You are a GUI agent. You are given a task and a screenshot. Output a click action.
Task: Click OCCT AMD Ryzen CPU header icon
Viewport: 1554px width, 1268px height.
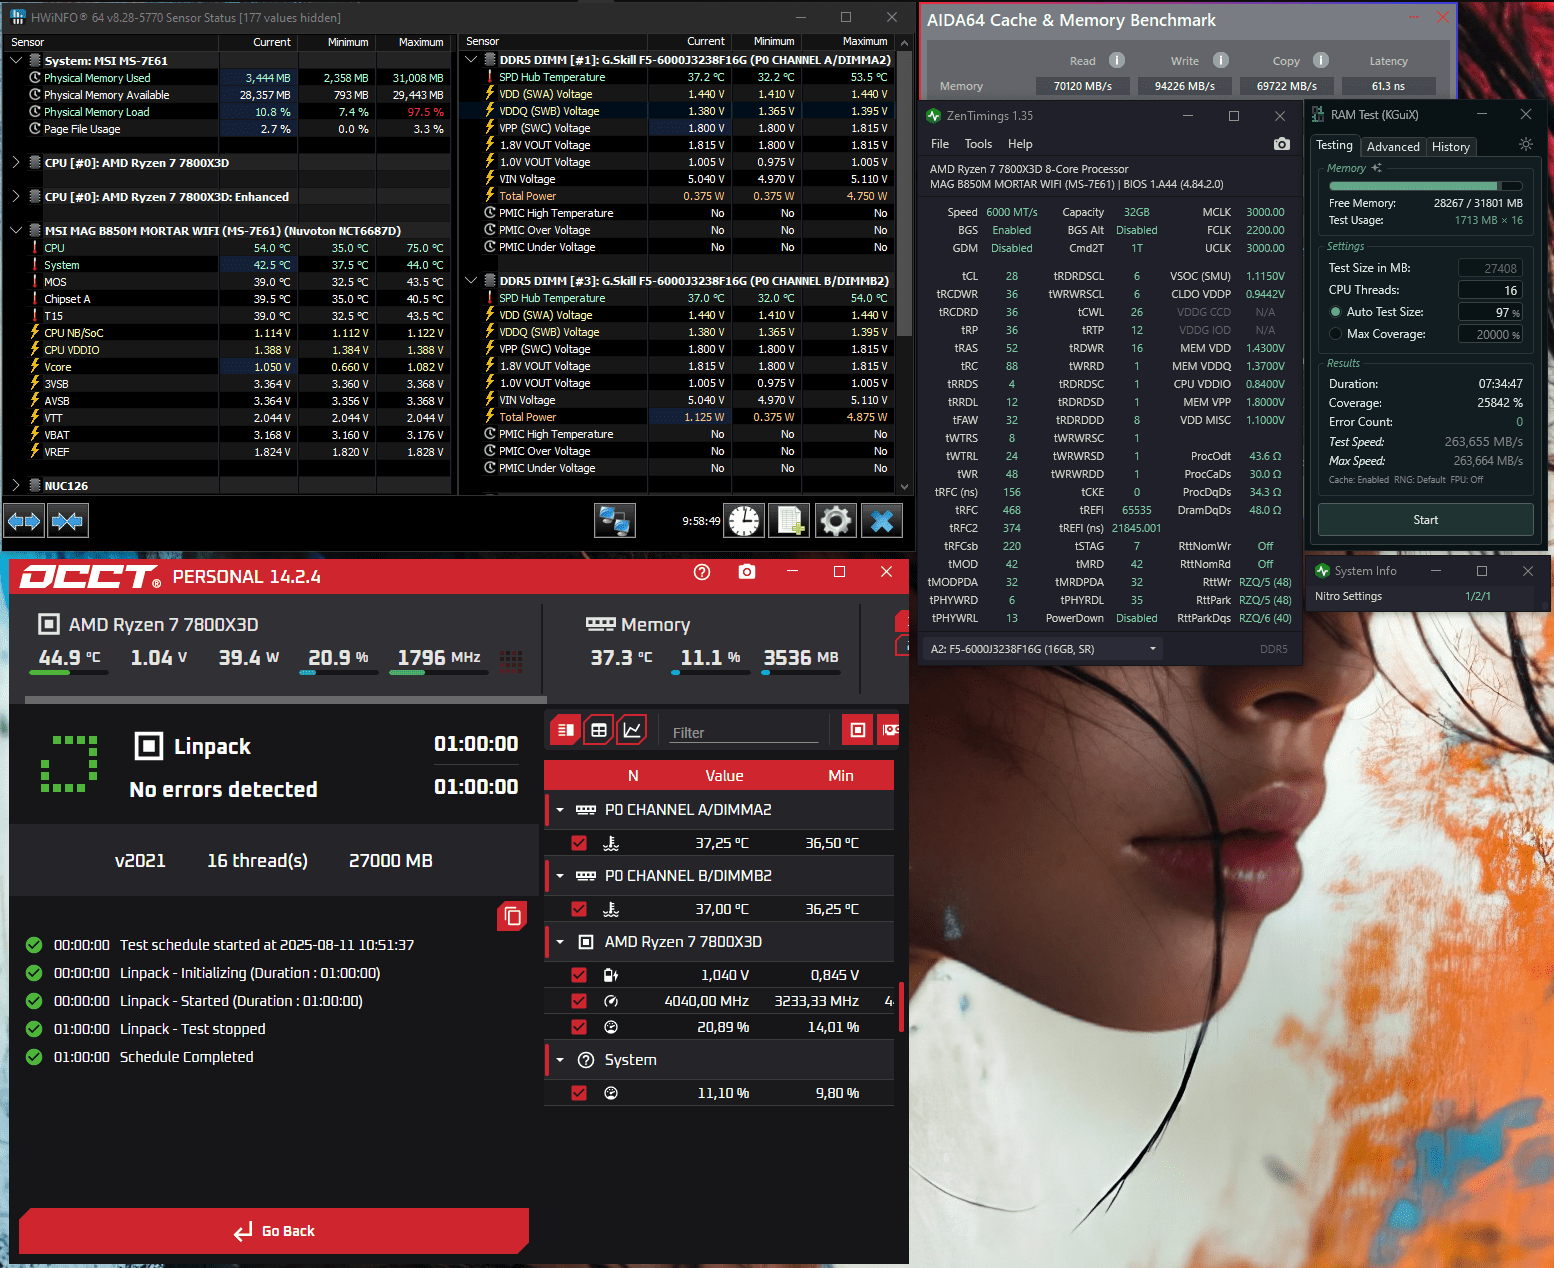point(48,624)
